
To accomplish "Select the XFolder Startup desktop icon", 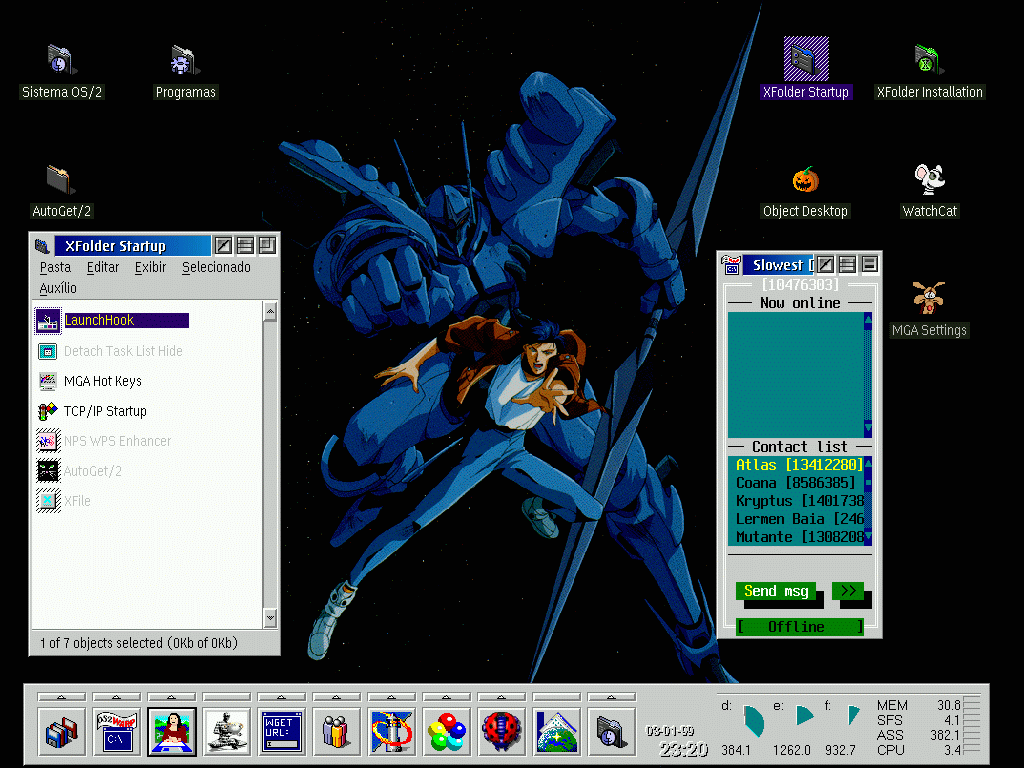I will tap(806, 59).
